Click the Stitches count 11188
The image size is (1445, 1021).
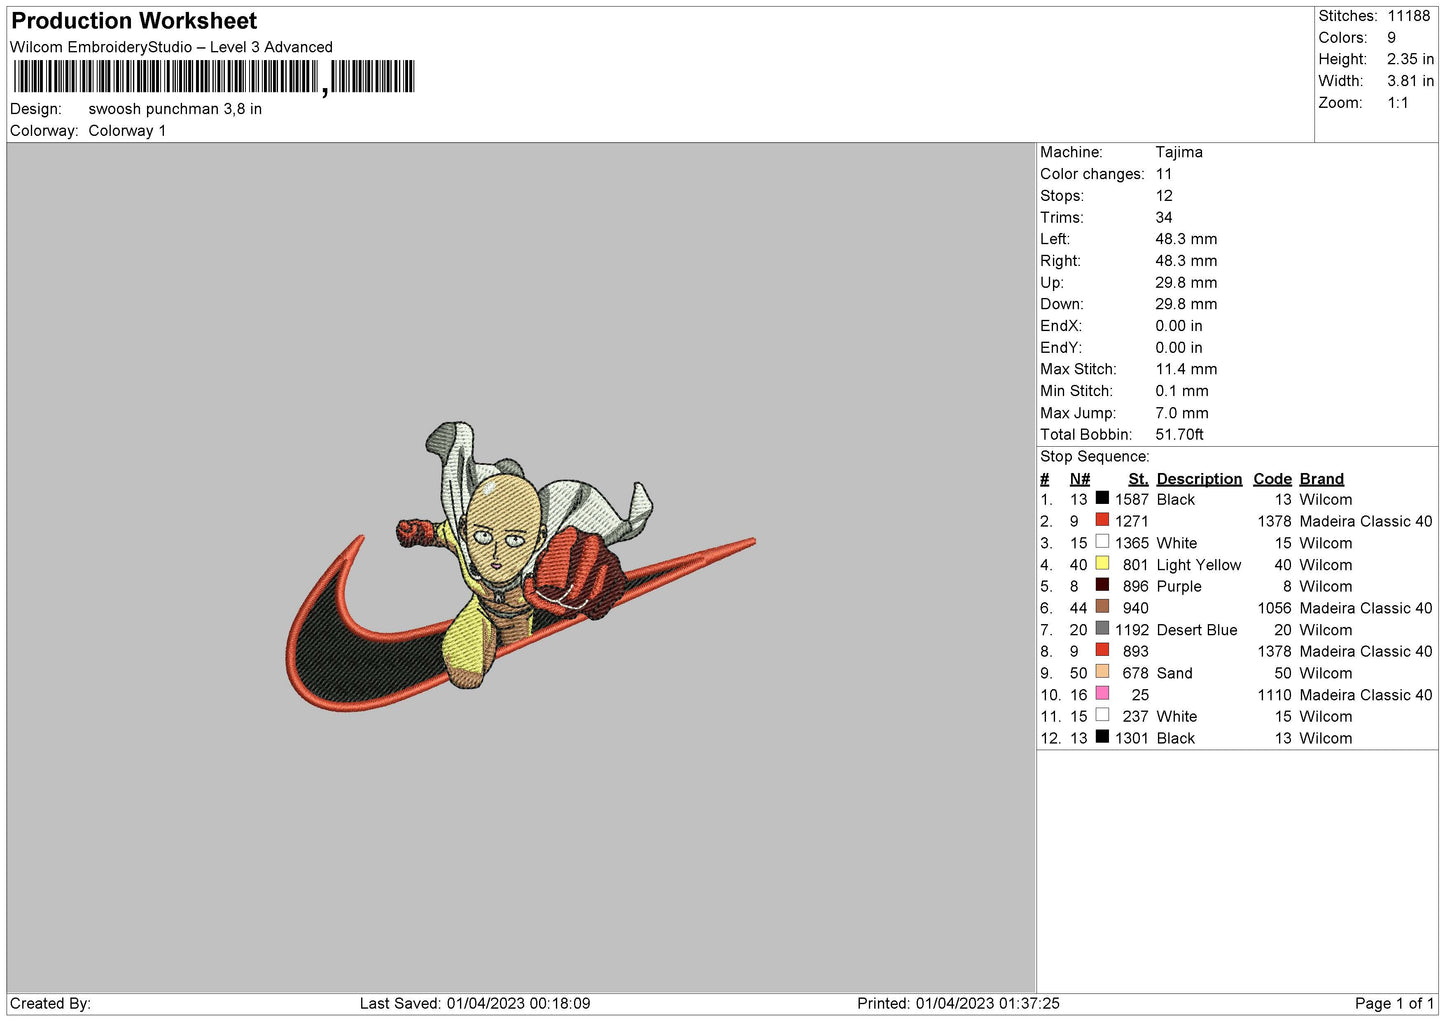click(1408, 16)
